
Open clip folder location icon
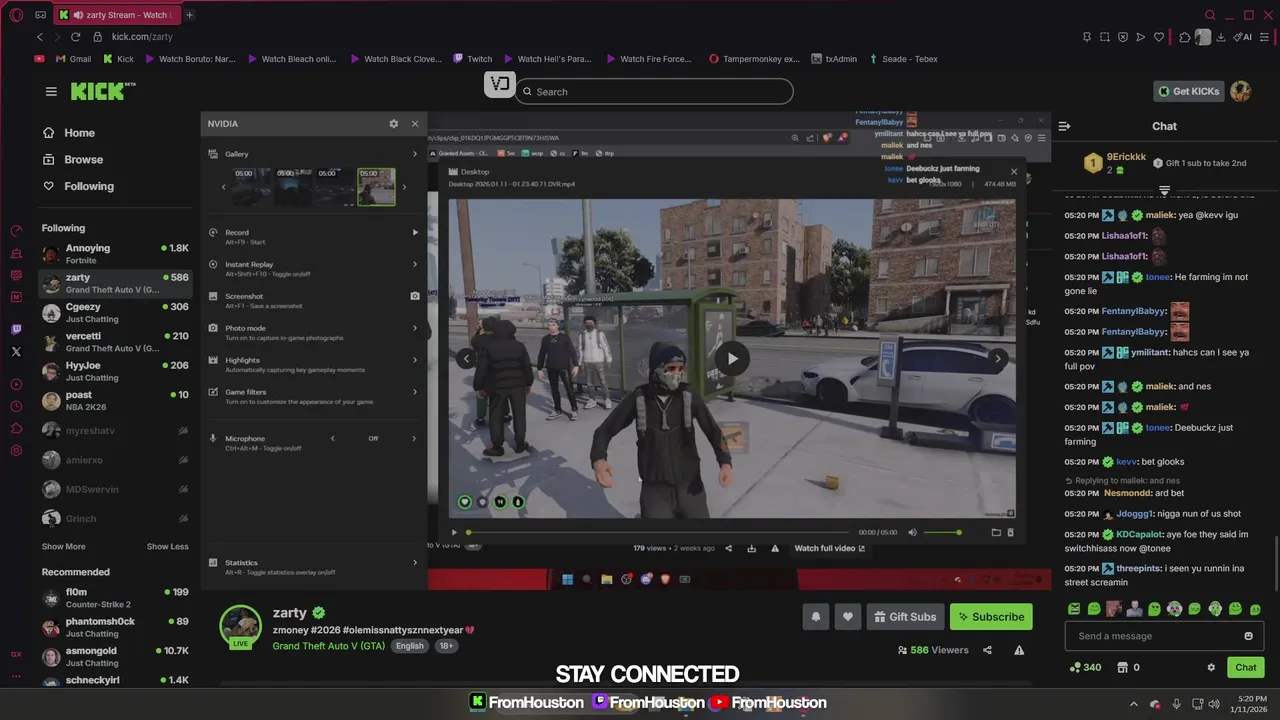pyautogui.click(x=996, y=532)
